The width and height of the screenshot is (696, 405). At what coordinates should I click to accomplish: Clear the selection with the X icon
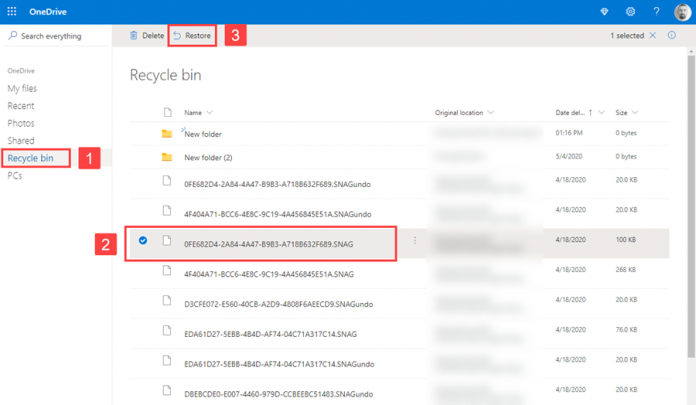[653, 35]
